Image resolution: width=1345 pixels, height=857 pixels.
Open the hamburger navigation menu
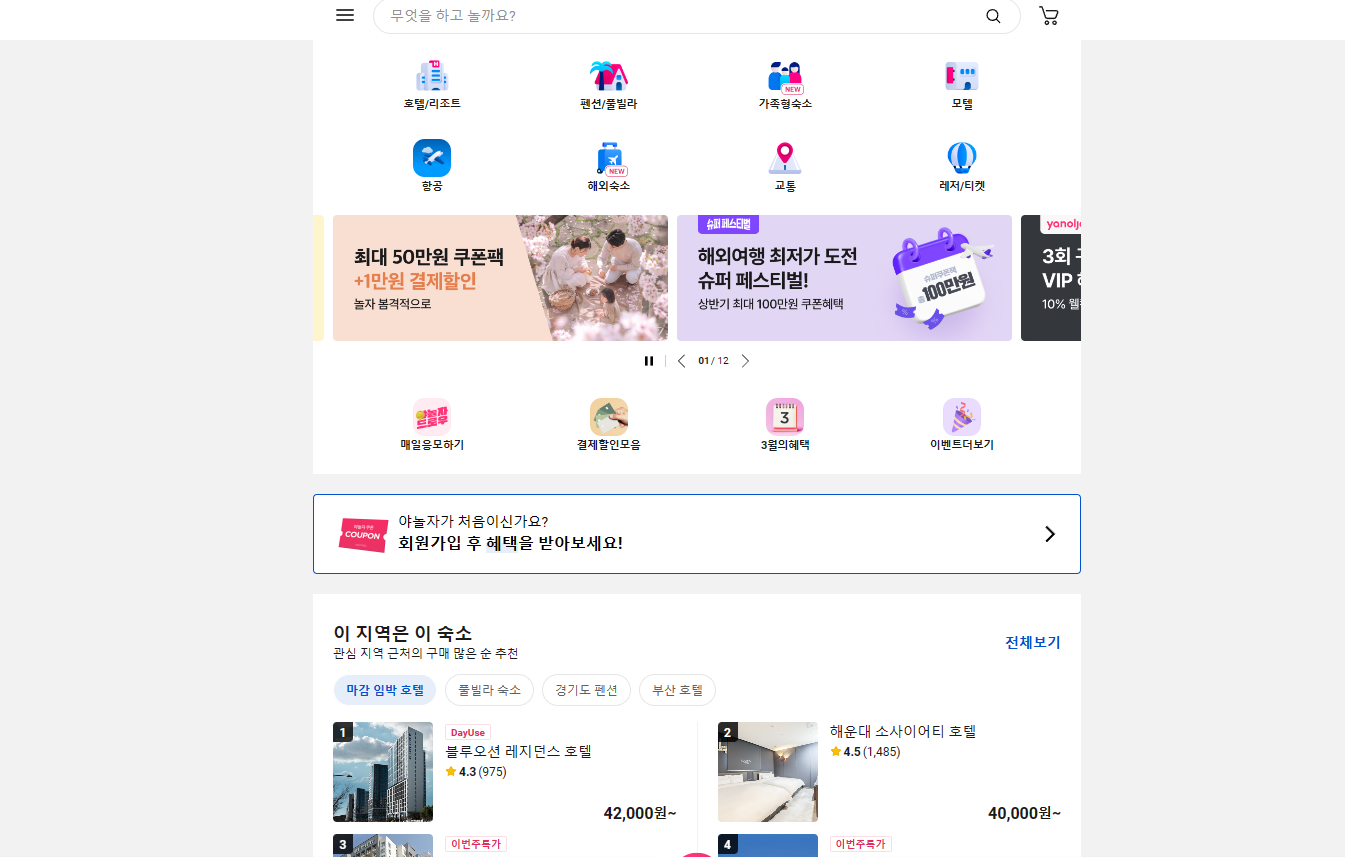345,15
